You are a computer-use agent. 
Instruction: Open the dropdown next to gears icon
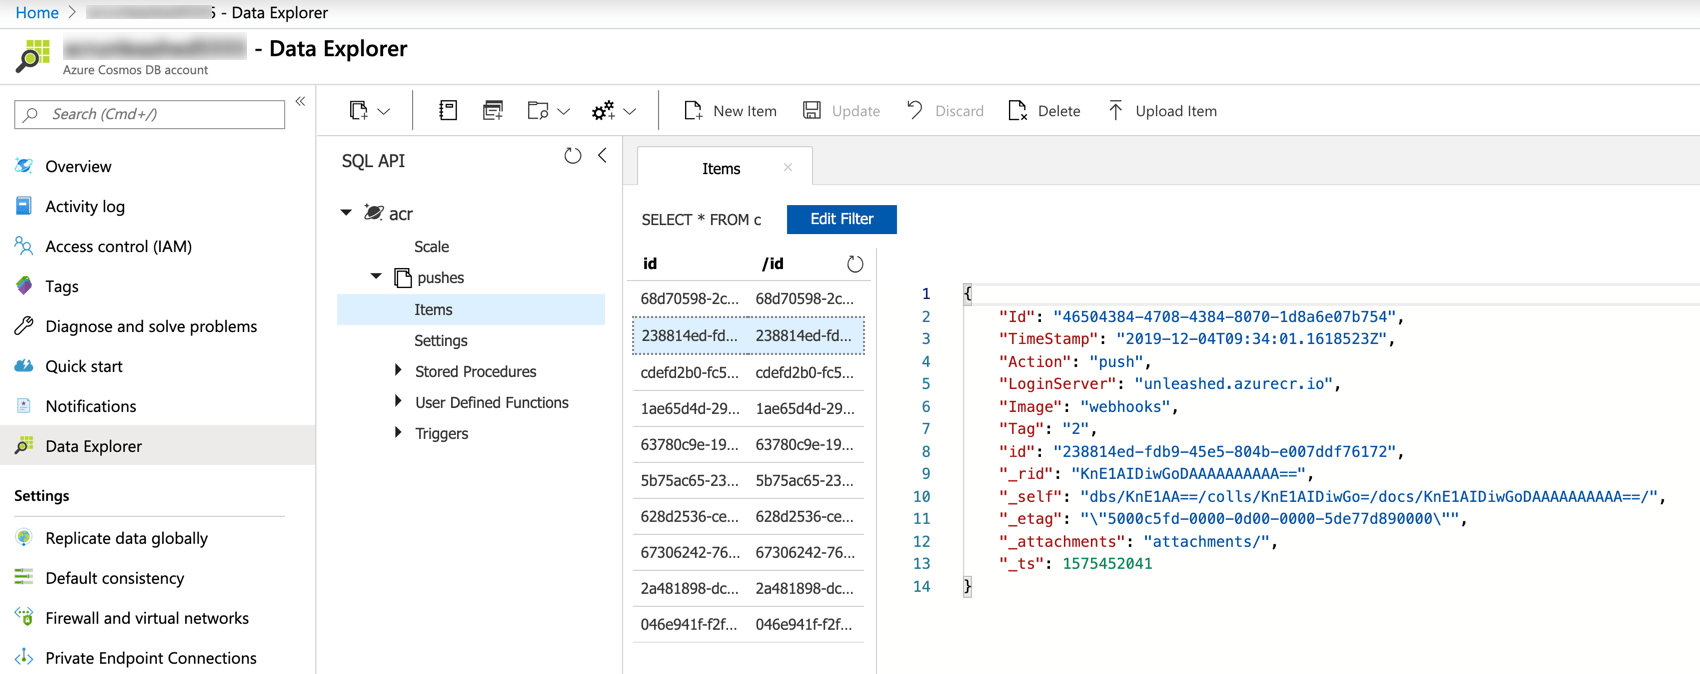[x=630, y=112]
